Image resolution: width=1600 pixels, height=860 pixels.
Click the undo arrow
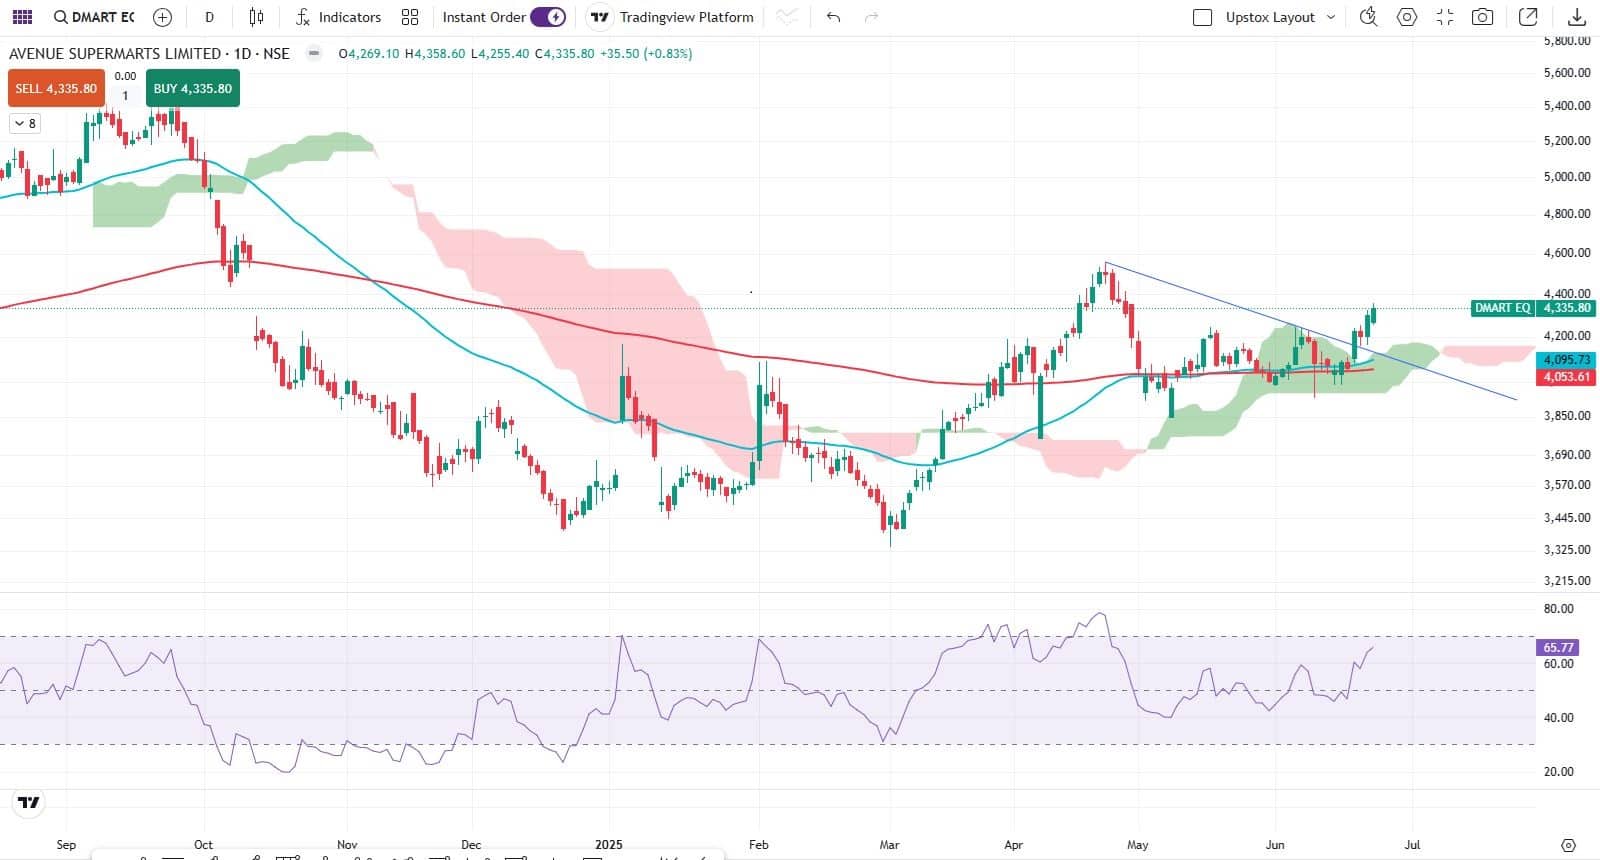click(x=833, y=17)
